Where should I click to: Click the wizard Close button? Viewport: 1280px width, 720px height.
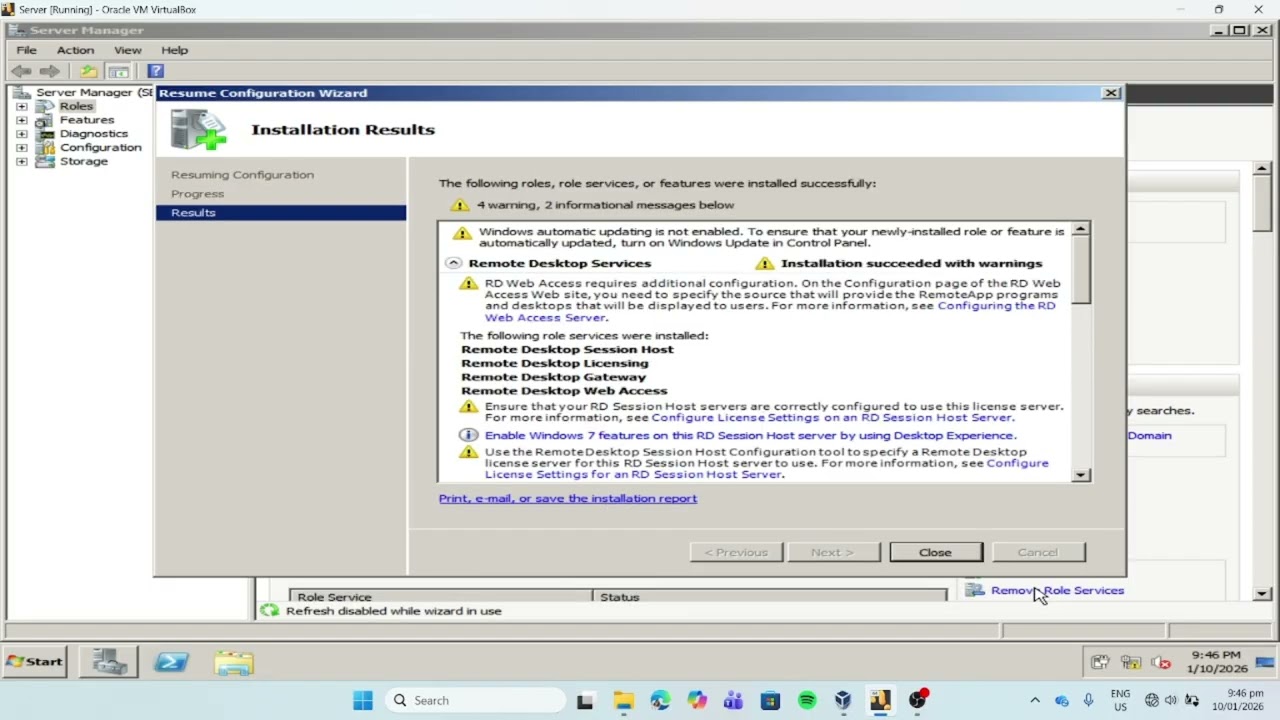936,552
